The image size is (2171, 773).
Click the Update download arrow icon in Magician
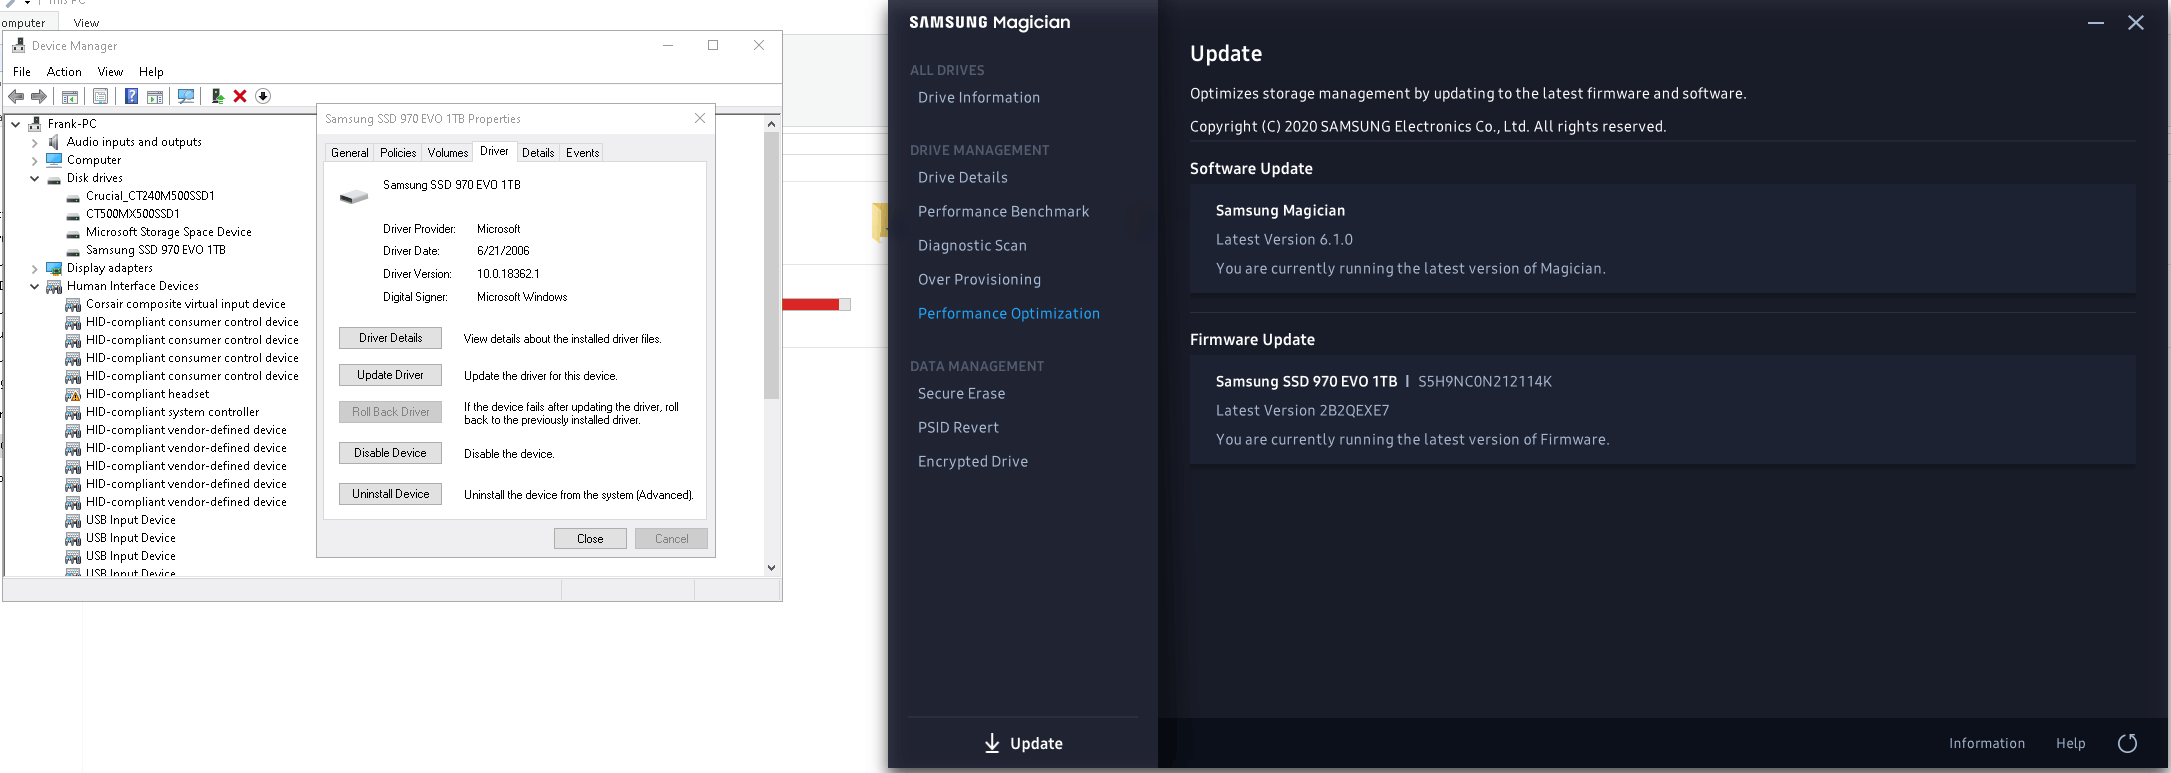click(992, 743)
